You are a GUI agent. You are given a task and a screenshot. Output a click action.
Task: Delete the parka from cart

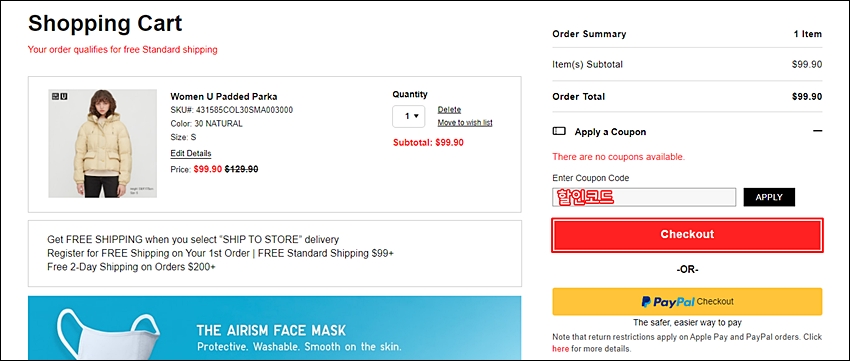pyautogui.click(x=449, y=109)
